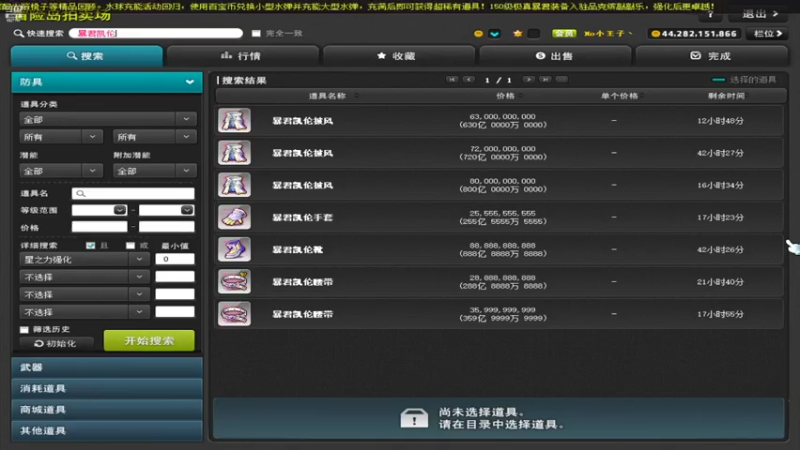The width and height of the screenshot is (800, 450).
Task: Toggle the 完全一致 exact match checkbox
Action: tap(256, 33)
